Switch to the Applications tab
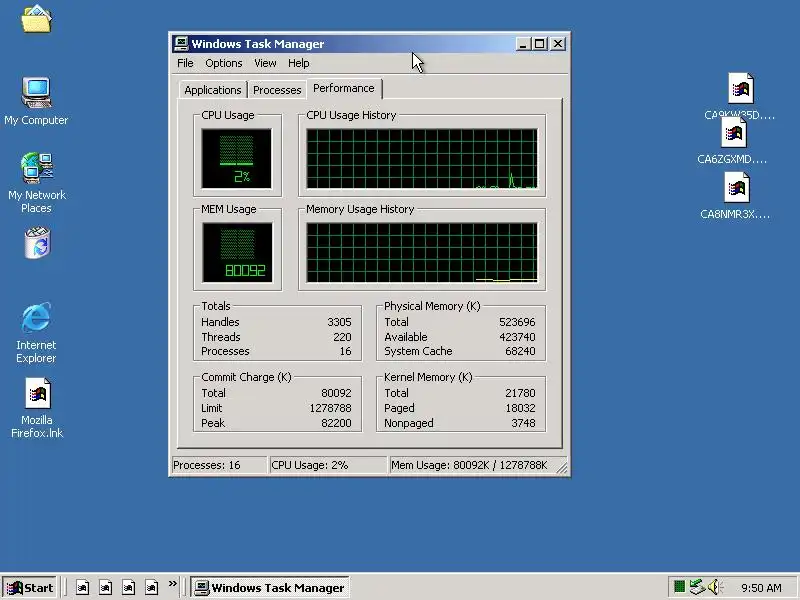Screen dimensions: 800x600 pos(213,90)
